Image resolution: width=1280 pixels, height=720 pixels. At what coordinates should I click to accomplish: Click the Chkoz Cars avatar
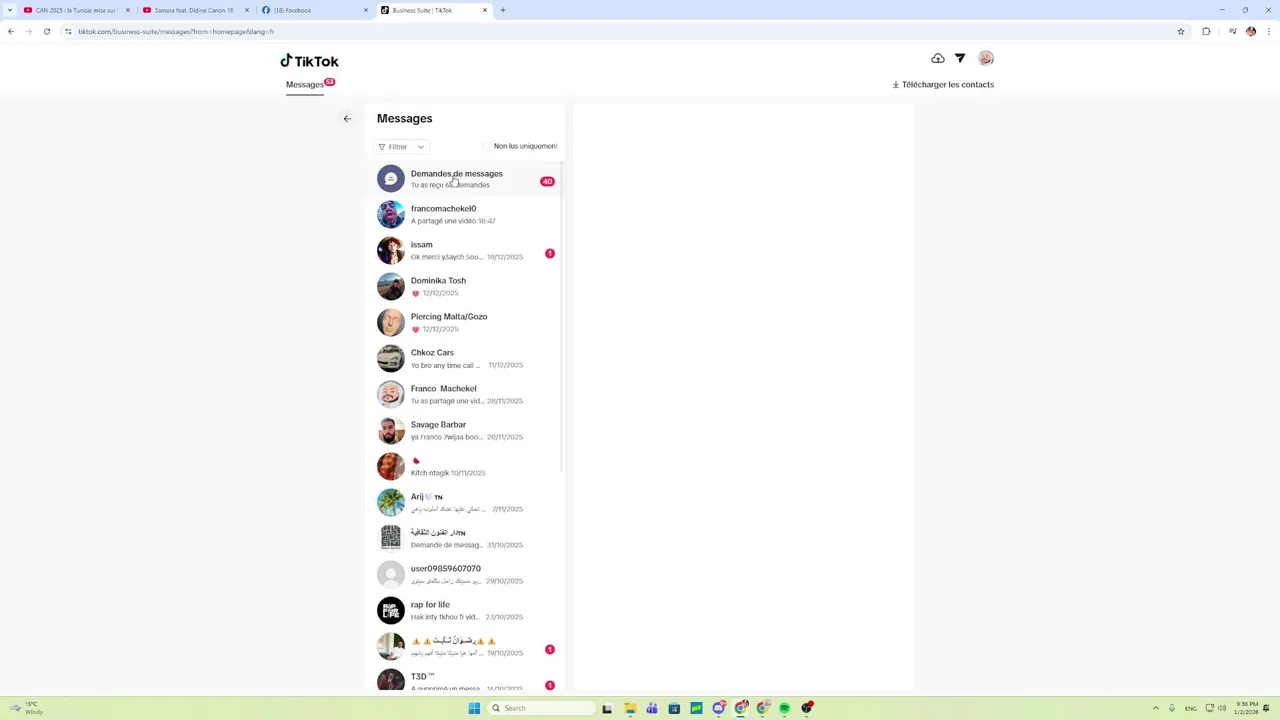pos(391,358)
